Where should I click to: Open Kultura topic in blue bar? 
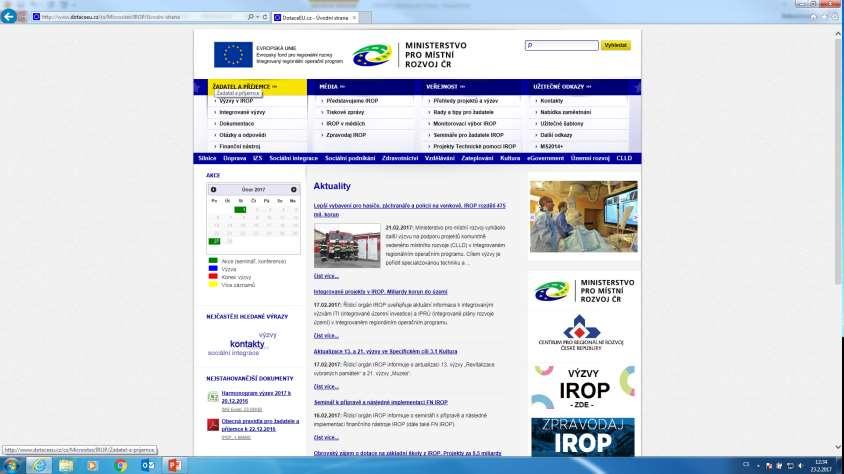510,158
